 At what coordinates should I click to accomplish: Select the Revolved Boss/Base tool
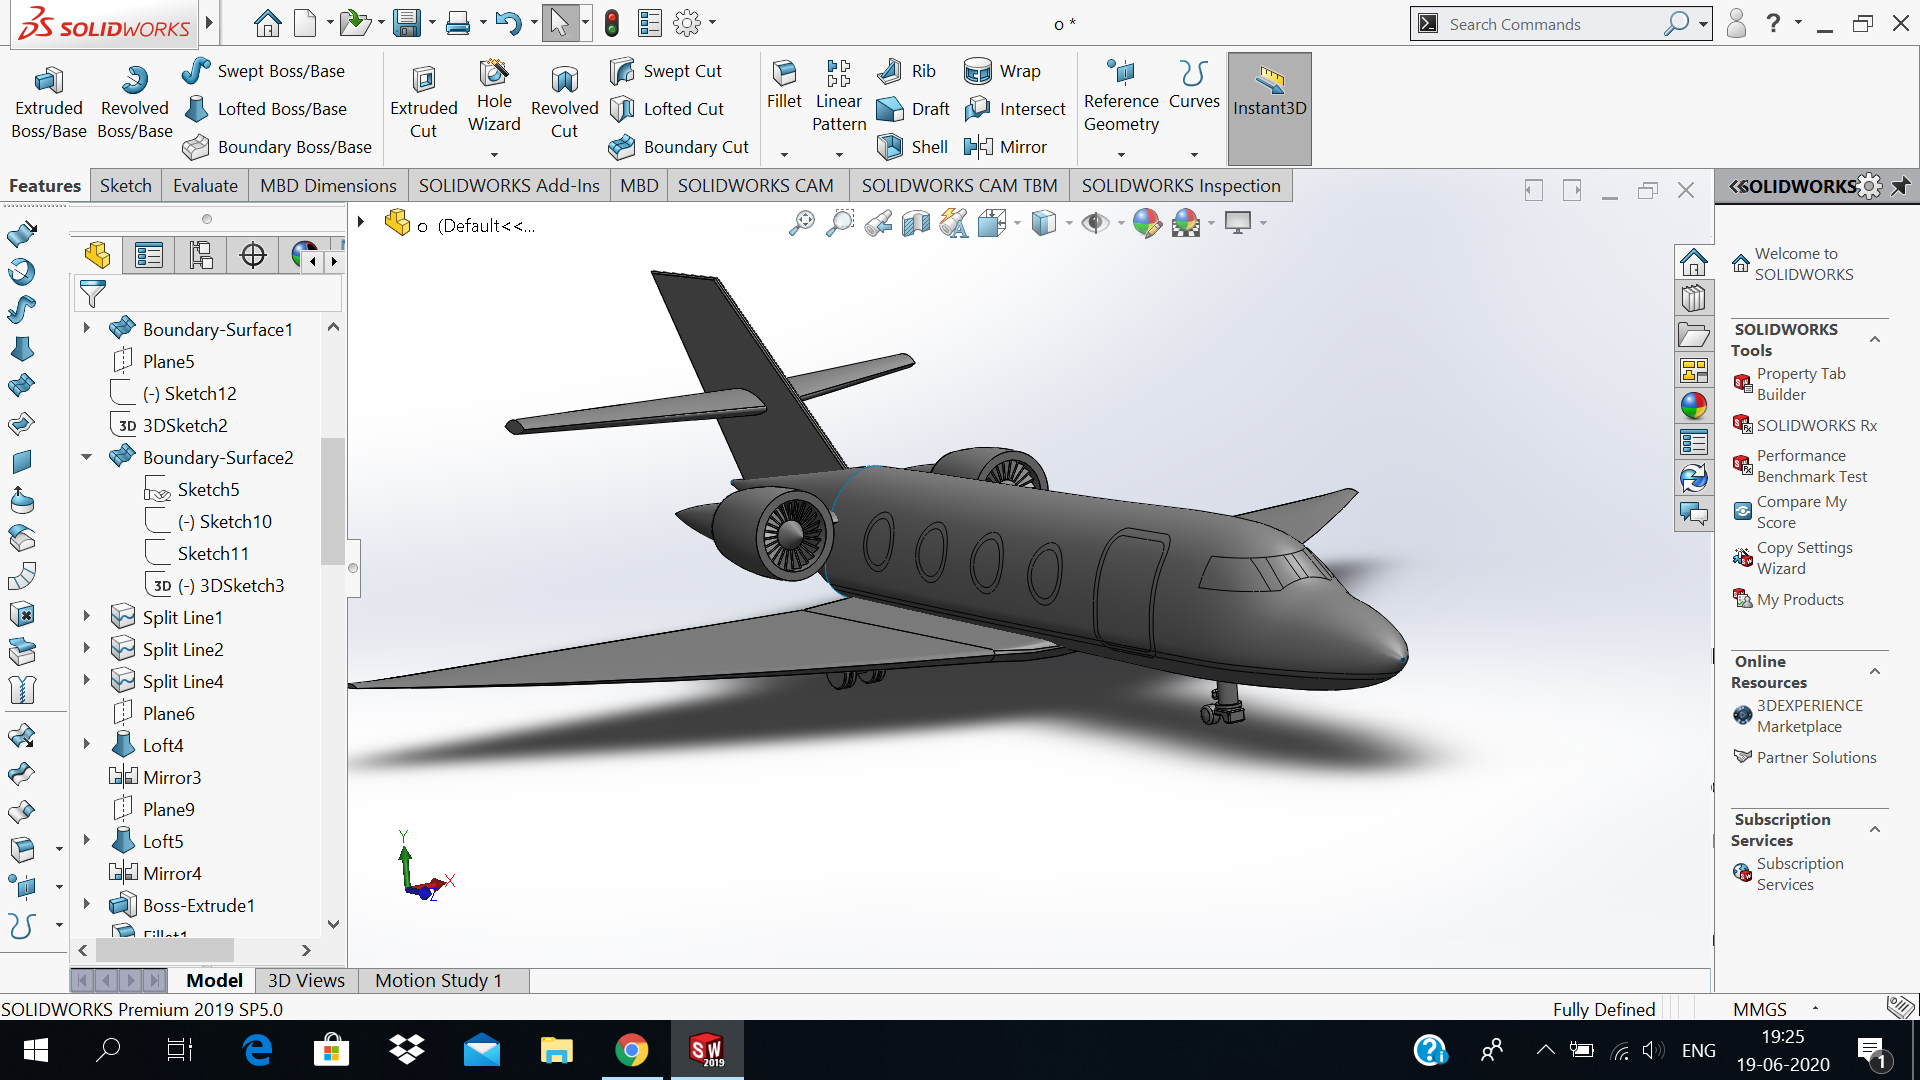click(135, 103)
